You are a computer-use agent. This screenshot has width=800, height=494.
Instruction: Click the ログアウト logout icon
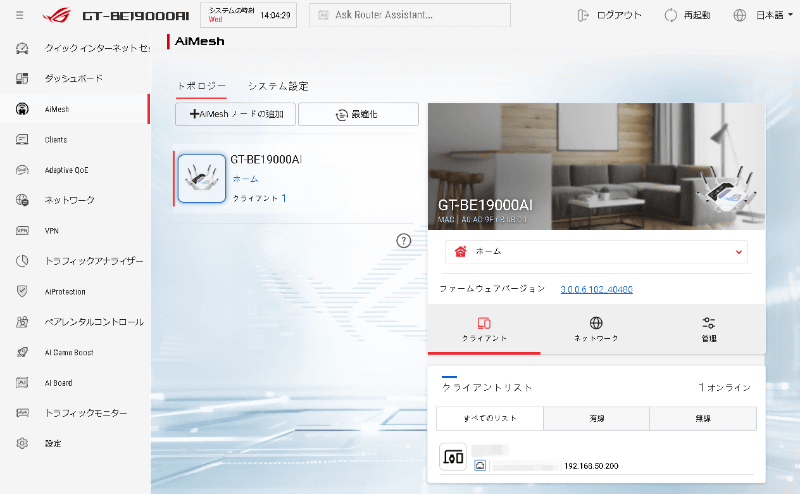pos(583,15)
